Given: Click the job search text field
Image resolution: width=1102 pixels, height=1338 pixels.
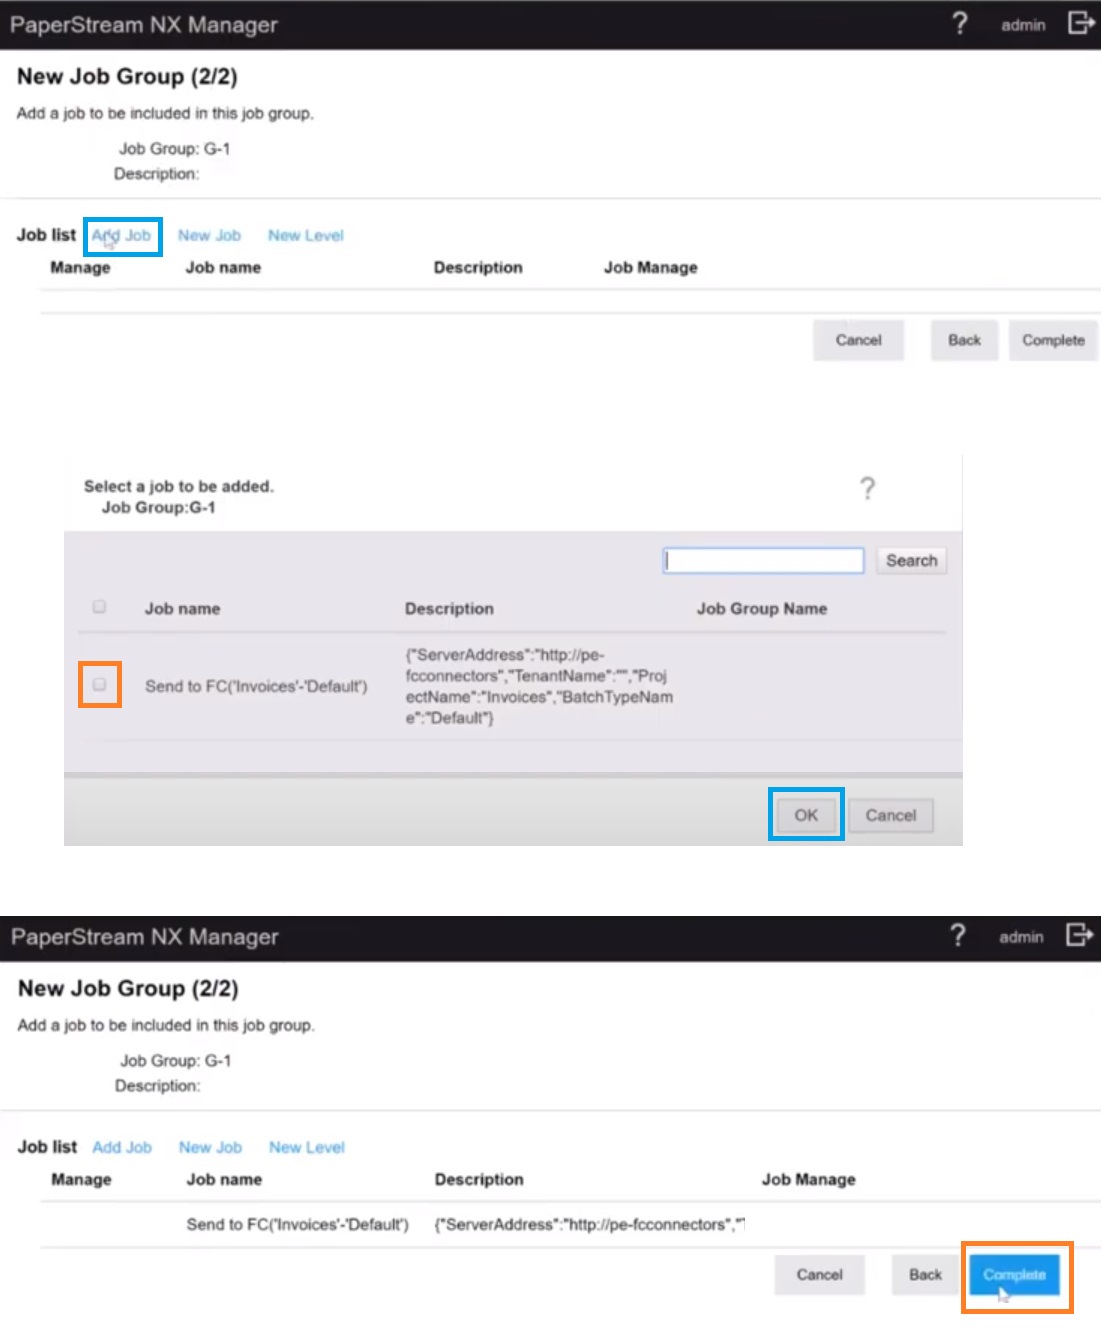Looking at the screenshot, I should pyautogui.click(x=763, y=561).
